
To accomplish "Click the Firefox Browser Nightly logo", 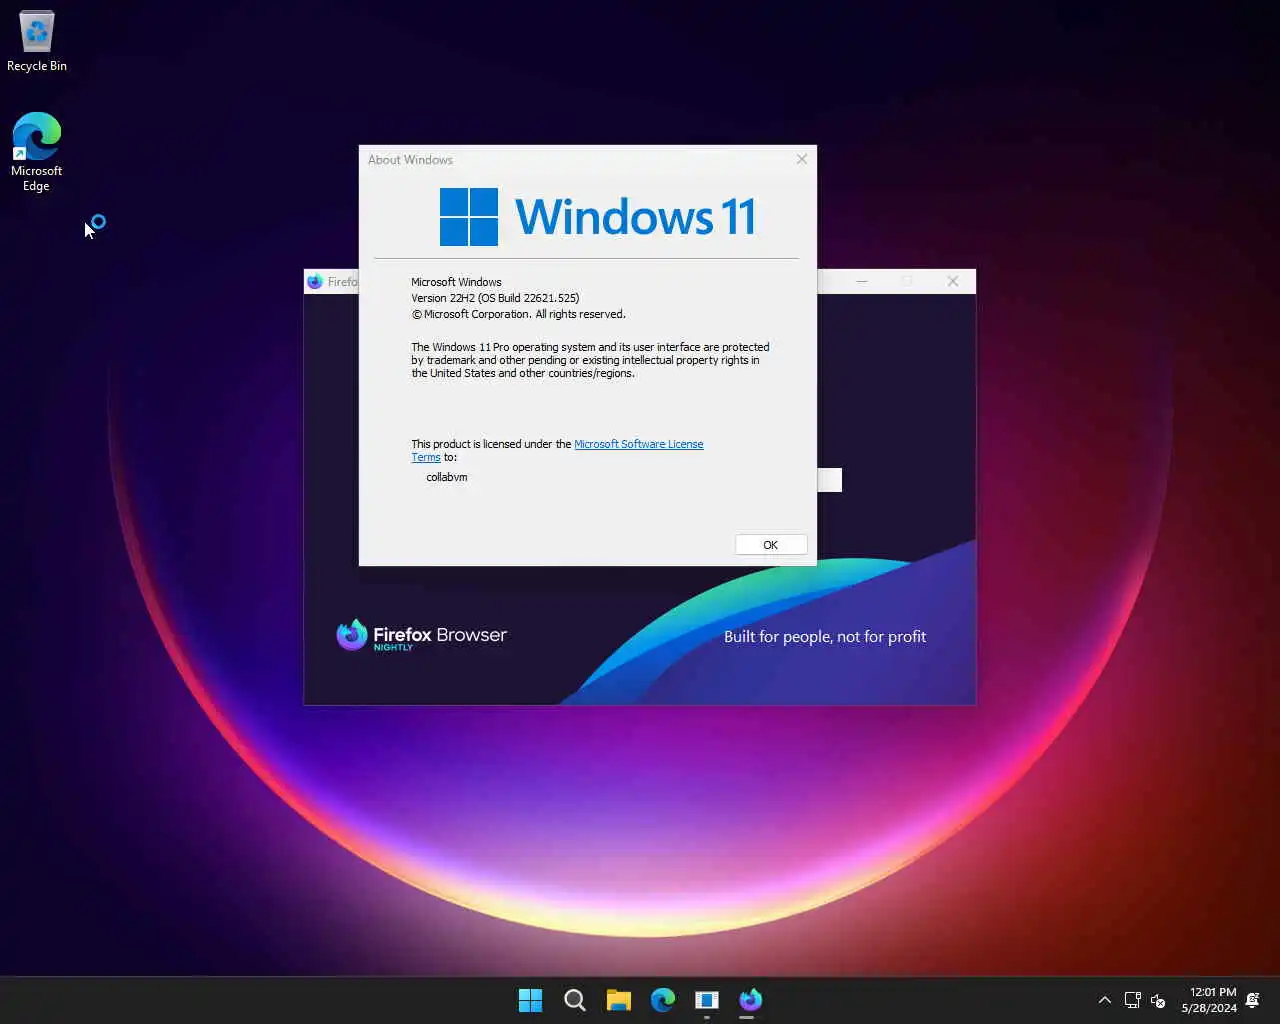I will [x=421, y=635].
